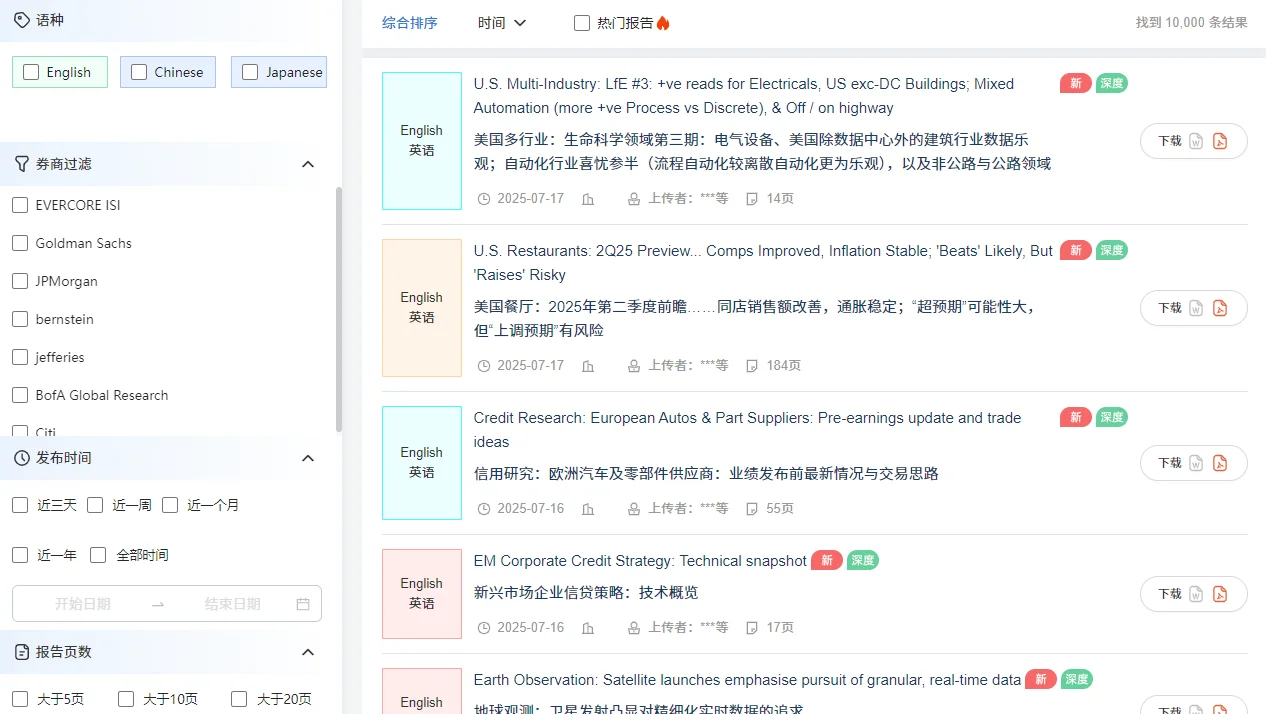The width and height of the screenshot is (1266, 714).
Task: Select the 综合排序 sort tab
Action: (x=410, y=23)
